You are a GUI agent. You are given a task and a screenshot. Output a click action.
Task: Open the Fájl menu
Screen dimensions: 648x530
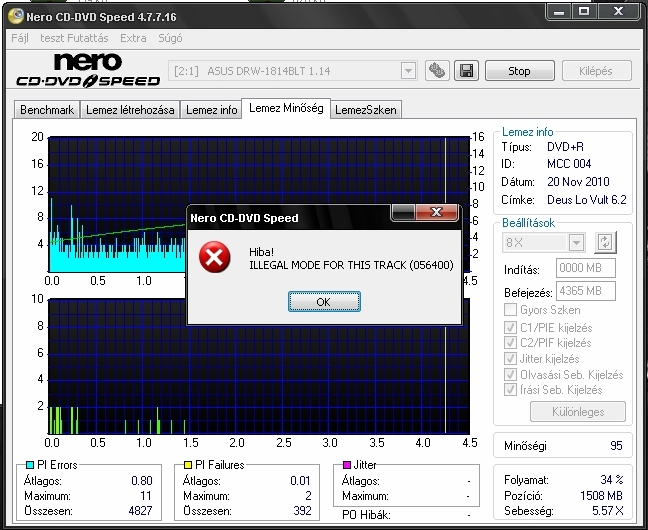20,38
